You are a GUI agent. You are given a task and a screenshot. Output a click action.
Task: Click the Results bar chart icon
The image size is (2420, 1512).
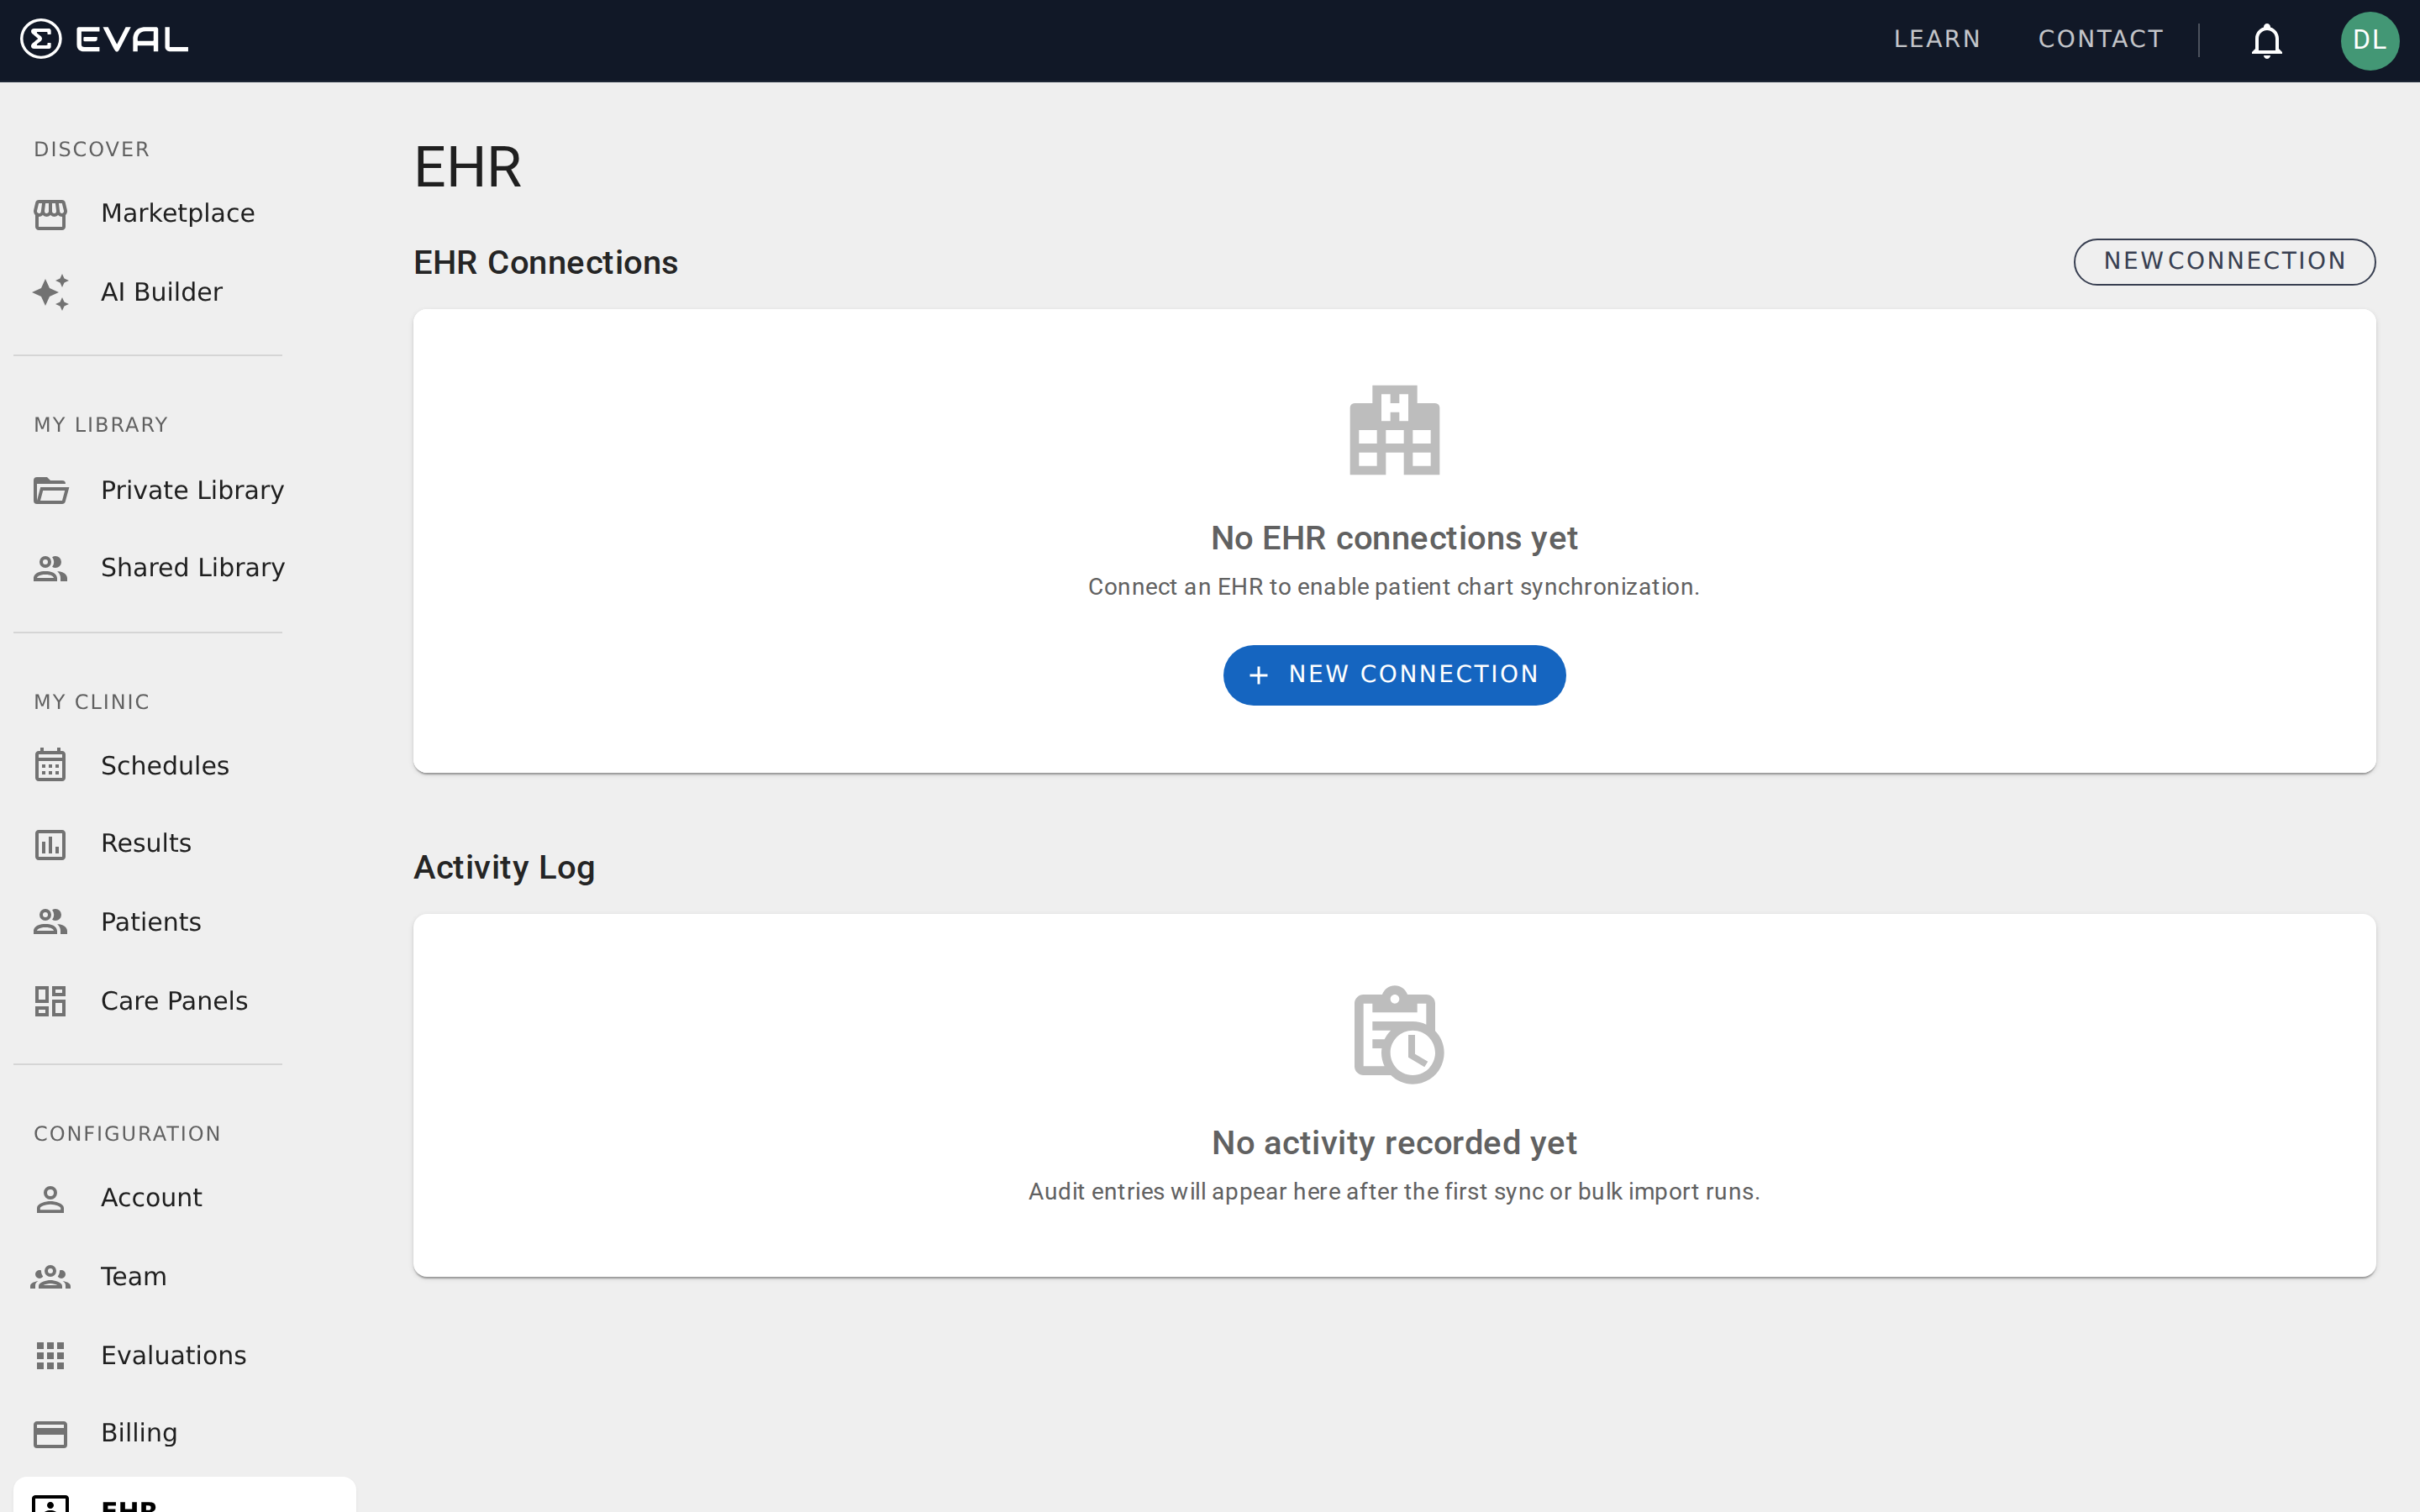(51, 844)
